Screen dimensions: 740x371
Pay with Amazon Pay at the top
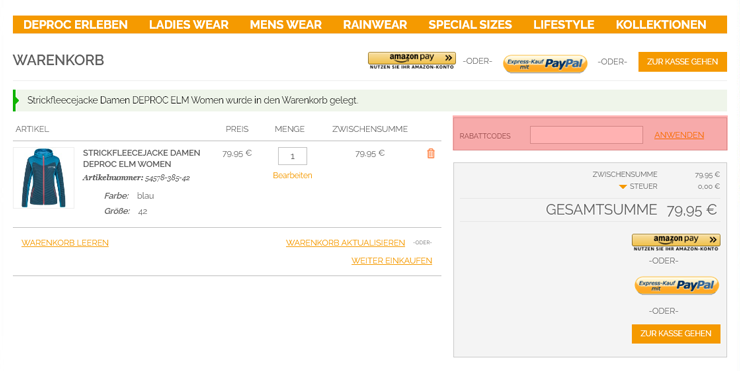[412, 60]
